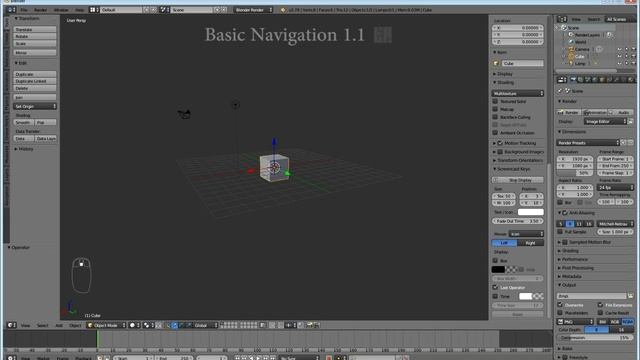Click the Blender render engine logo icon
The height and width of the screenshot is (360, 640).
coord(283,10)
